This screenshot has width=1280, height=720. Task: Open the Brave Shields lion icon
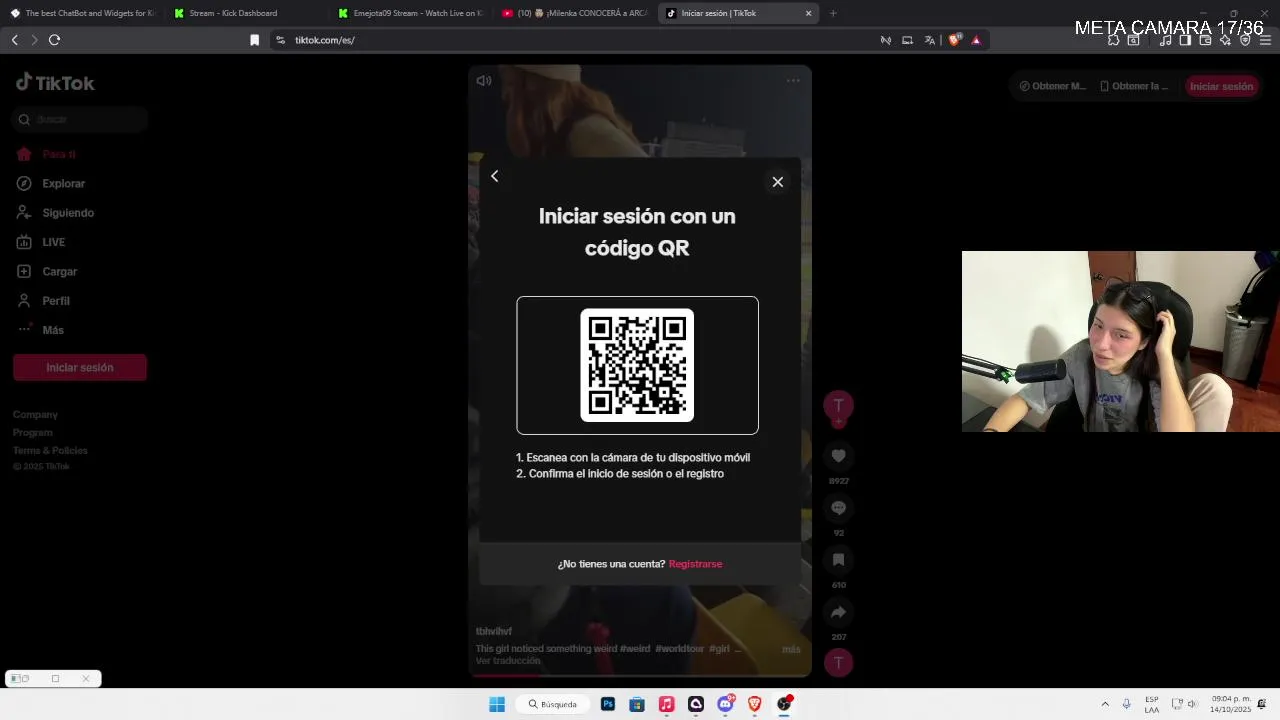click(x=954, y=40)
